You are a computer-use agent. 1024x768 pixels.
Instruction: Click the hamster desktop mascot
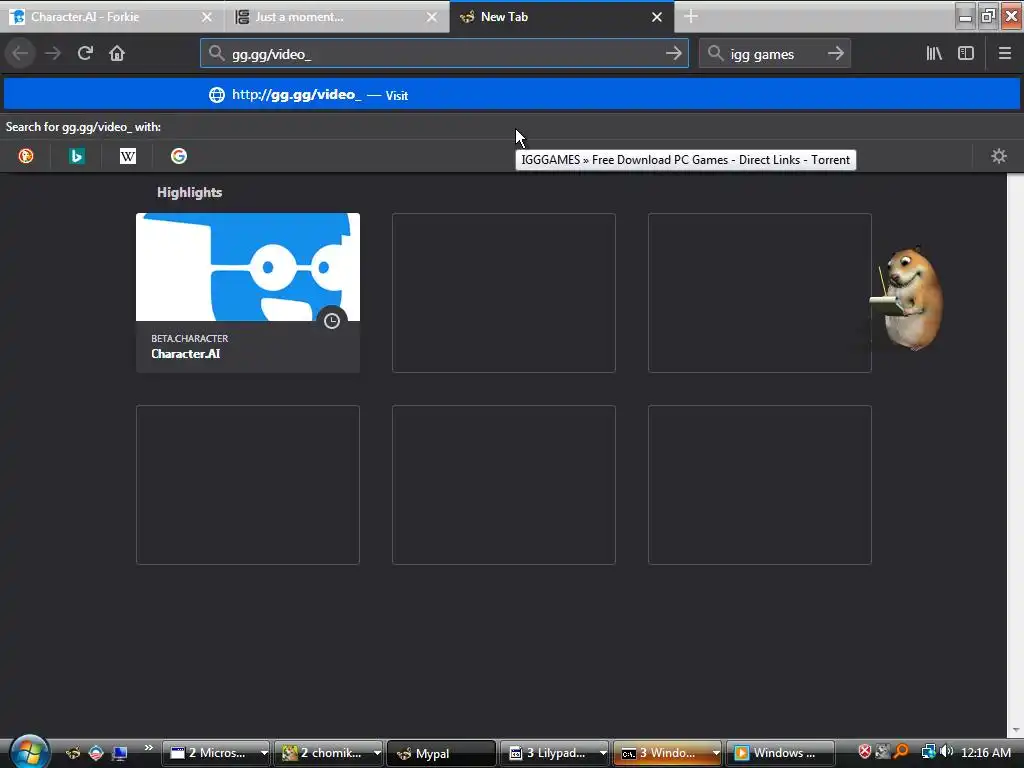point(907,298)
